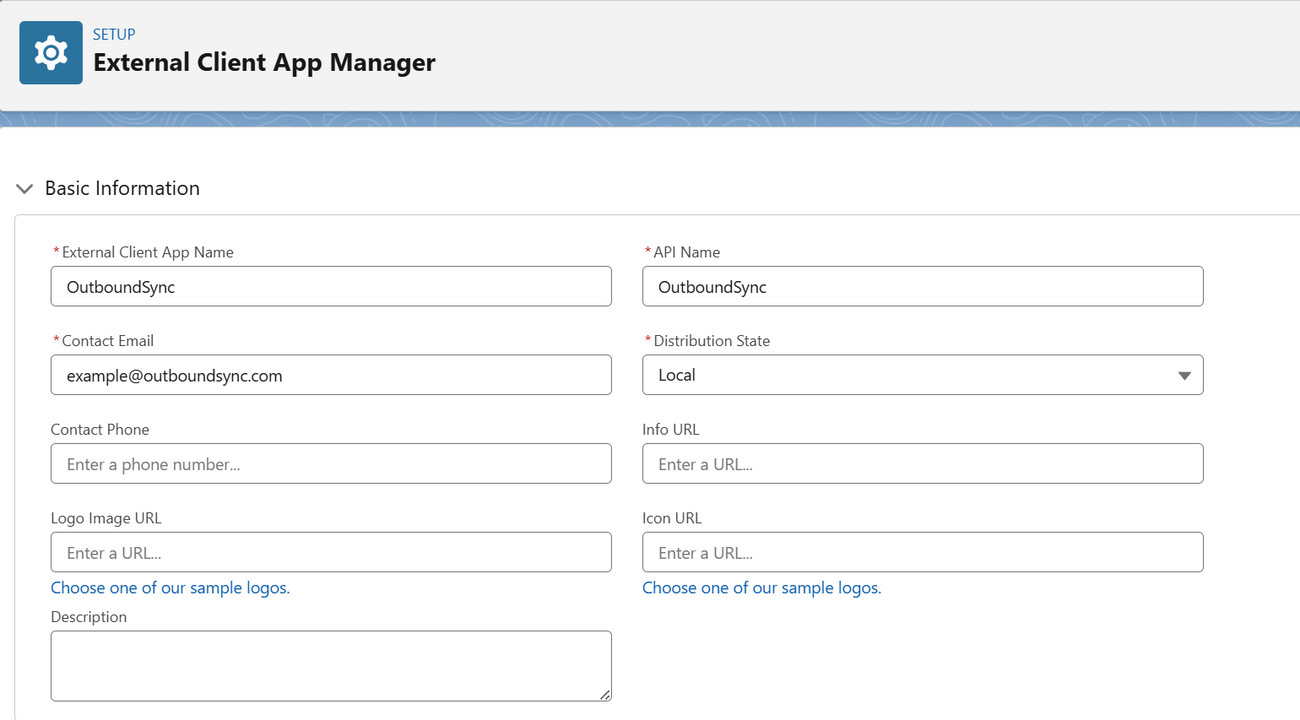Choose a sample logo for Logo Image URL
This screenshot has height=720, width=1300.
tap(170, 587)
